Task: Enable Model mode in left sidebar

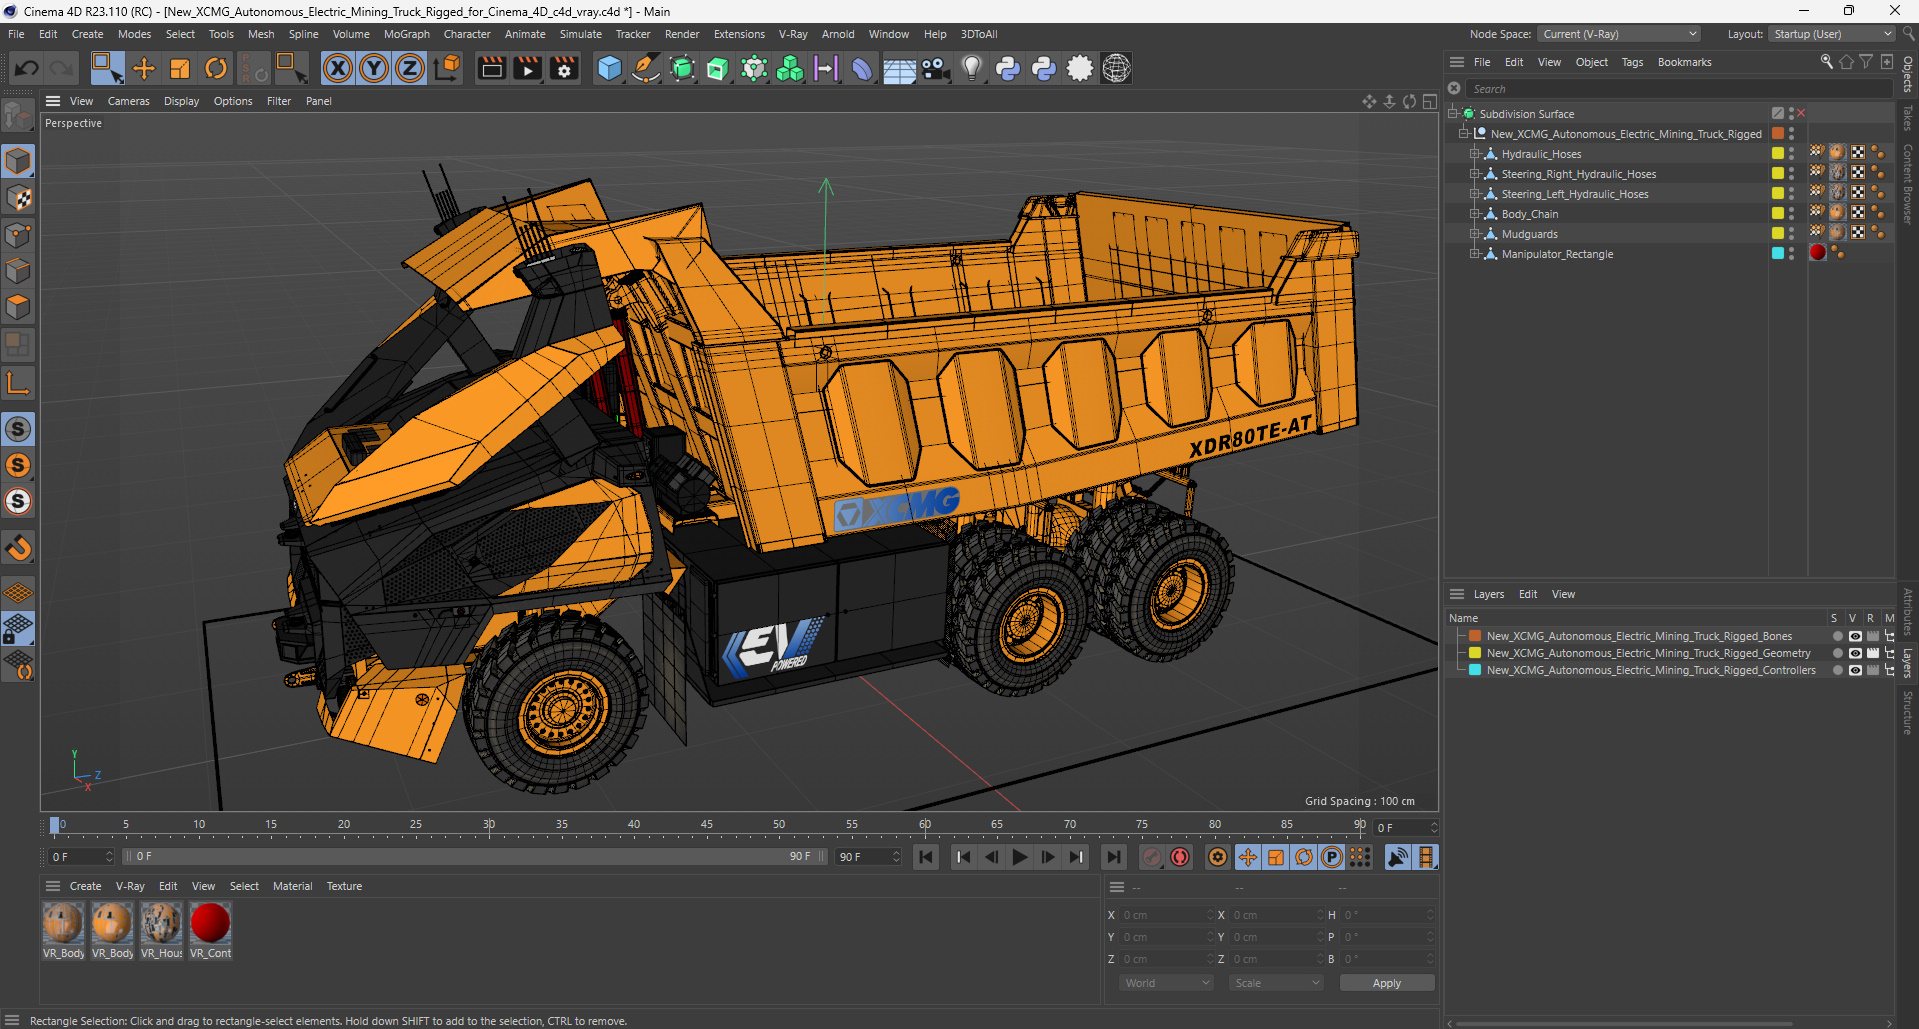Action: [x=18, y=161]
